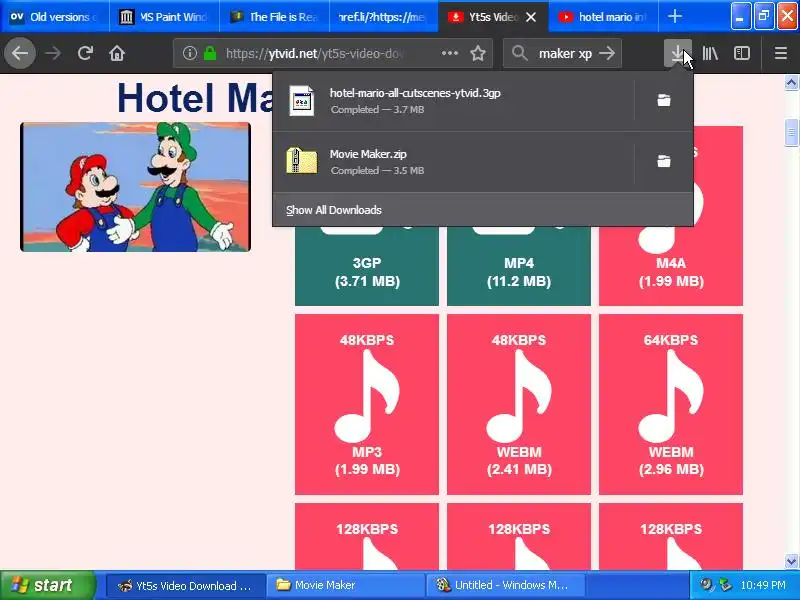Screen dimensions: 800x600
Task: Show site information for ytvid.net
Action: click(189, 53)
